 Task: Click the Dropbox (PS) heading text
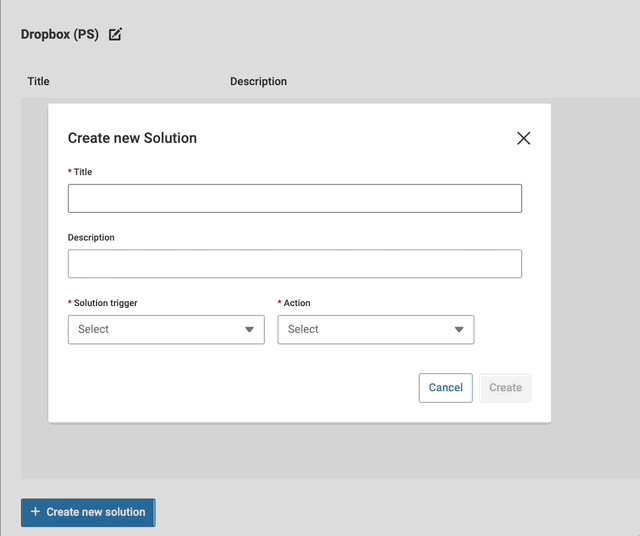pyautogui.click(x=60, y=34)
